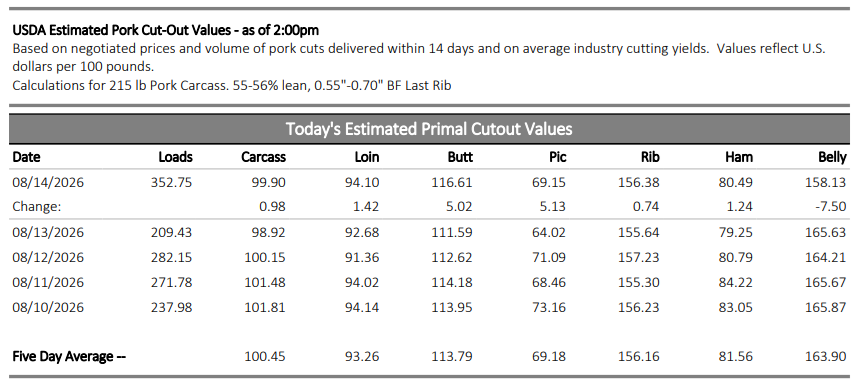
Task: Click the 08/13/2026 row date
Action: [x=48, y=233]
